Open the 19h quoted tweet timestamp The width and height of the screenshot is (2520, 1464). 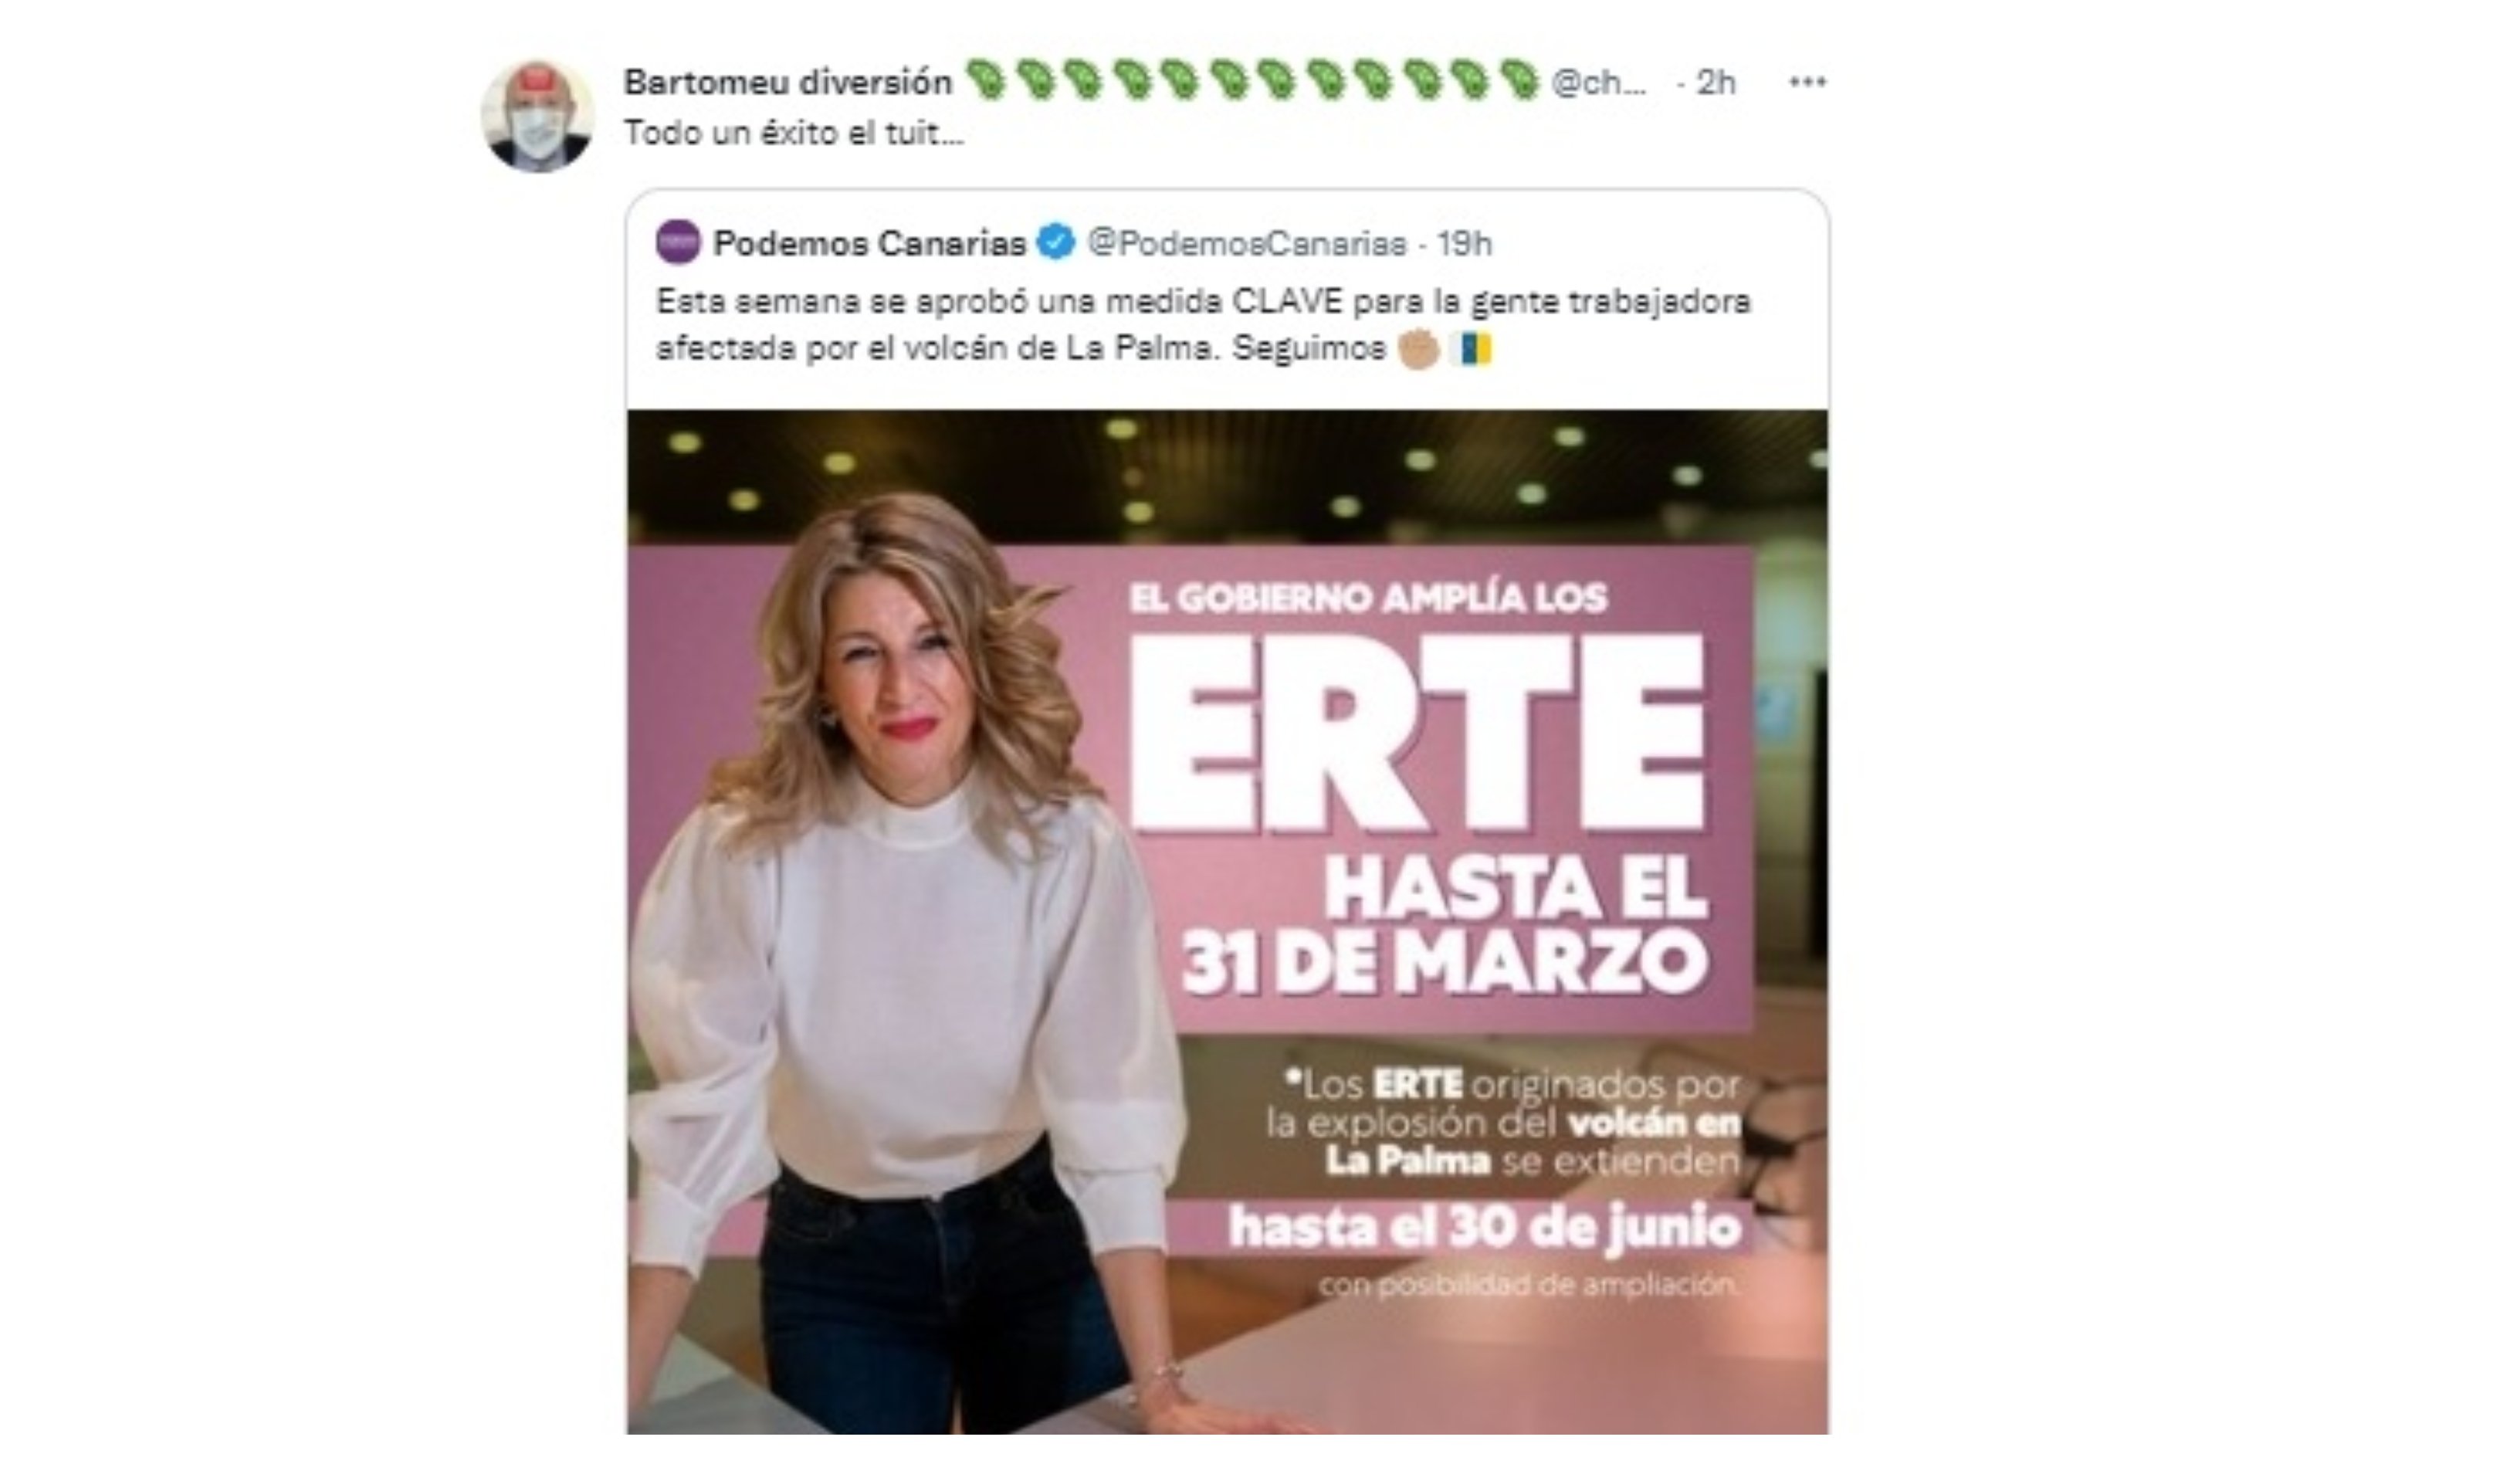pos(1464,243)
